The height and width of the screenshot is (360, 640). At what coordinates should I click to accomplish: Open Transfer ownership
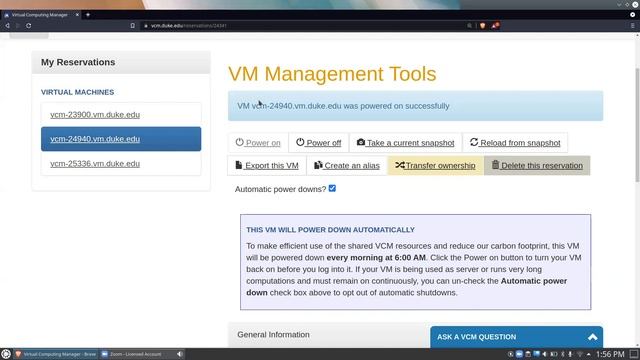tap(436, 165)
